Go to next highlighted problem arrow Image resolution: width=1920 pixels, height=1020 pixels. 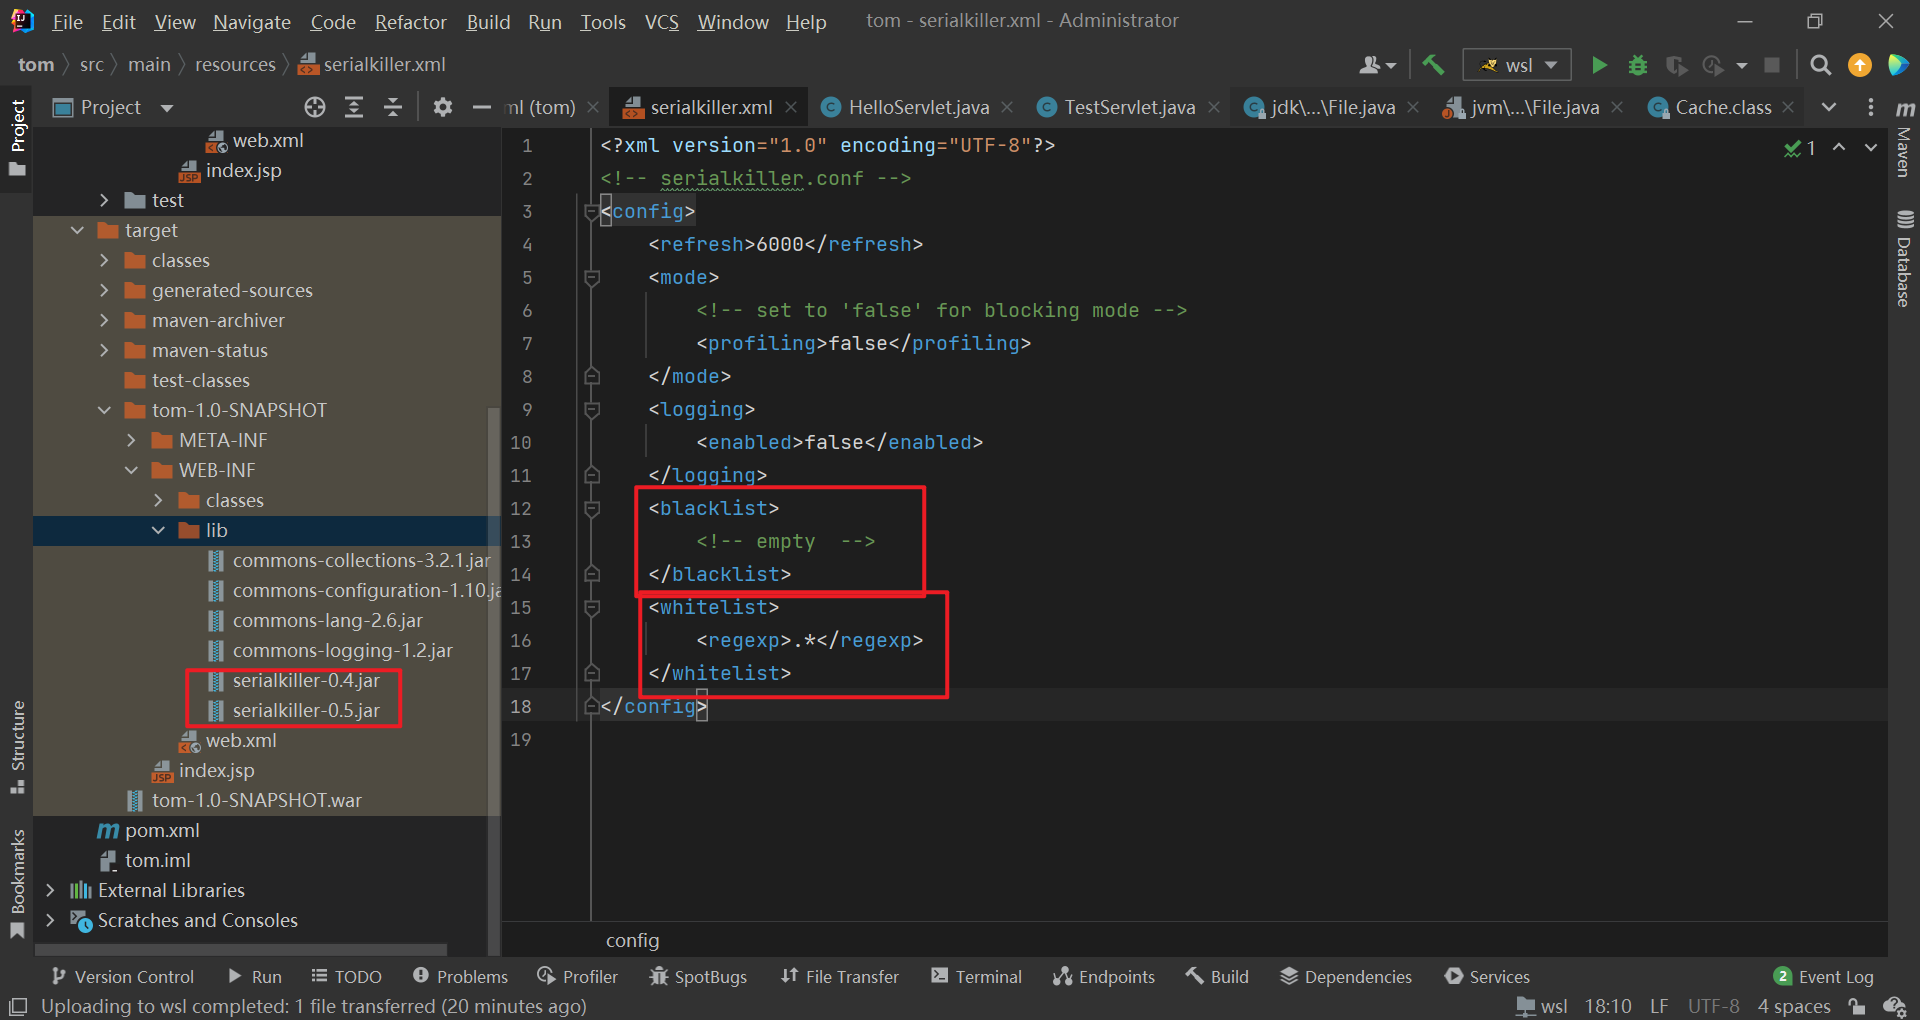pyautogui.click(x=1870, y=147)
